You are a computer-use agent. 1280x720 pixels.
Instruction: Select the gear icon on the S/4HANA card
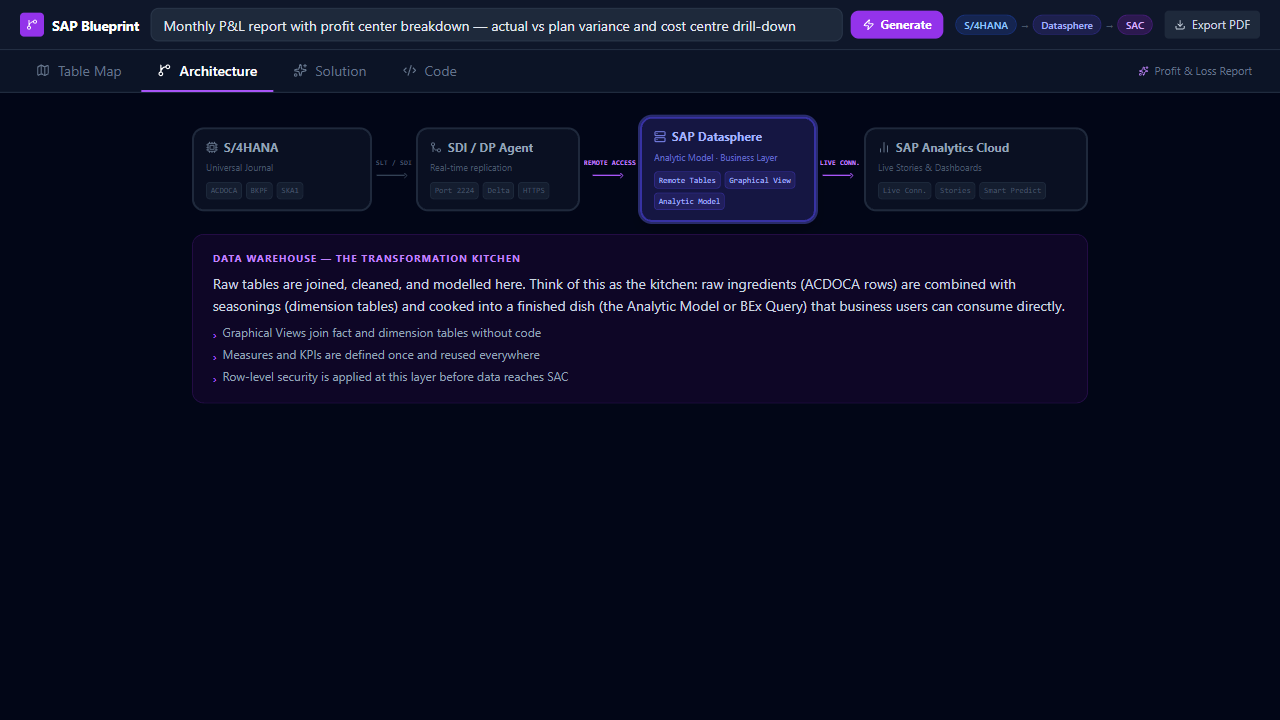tap(212, 147)
